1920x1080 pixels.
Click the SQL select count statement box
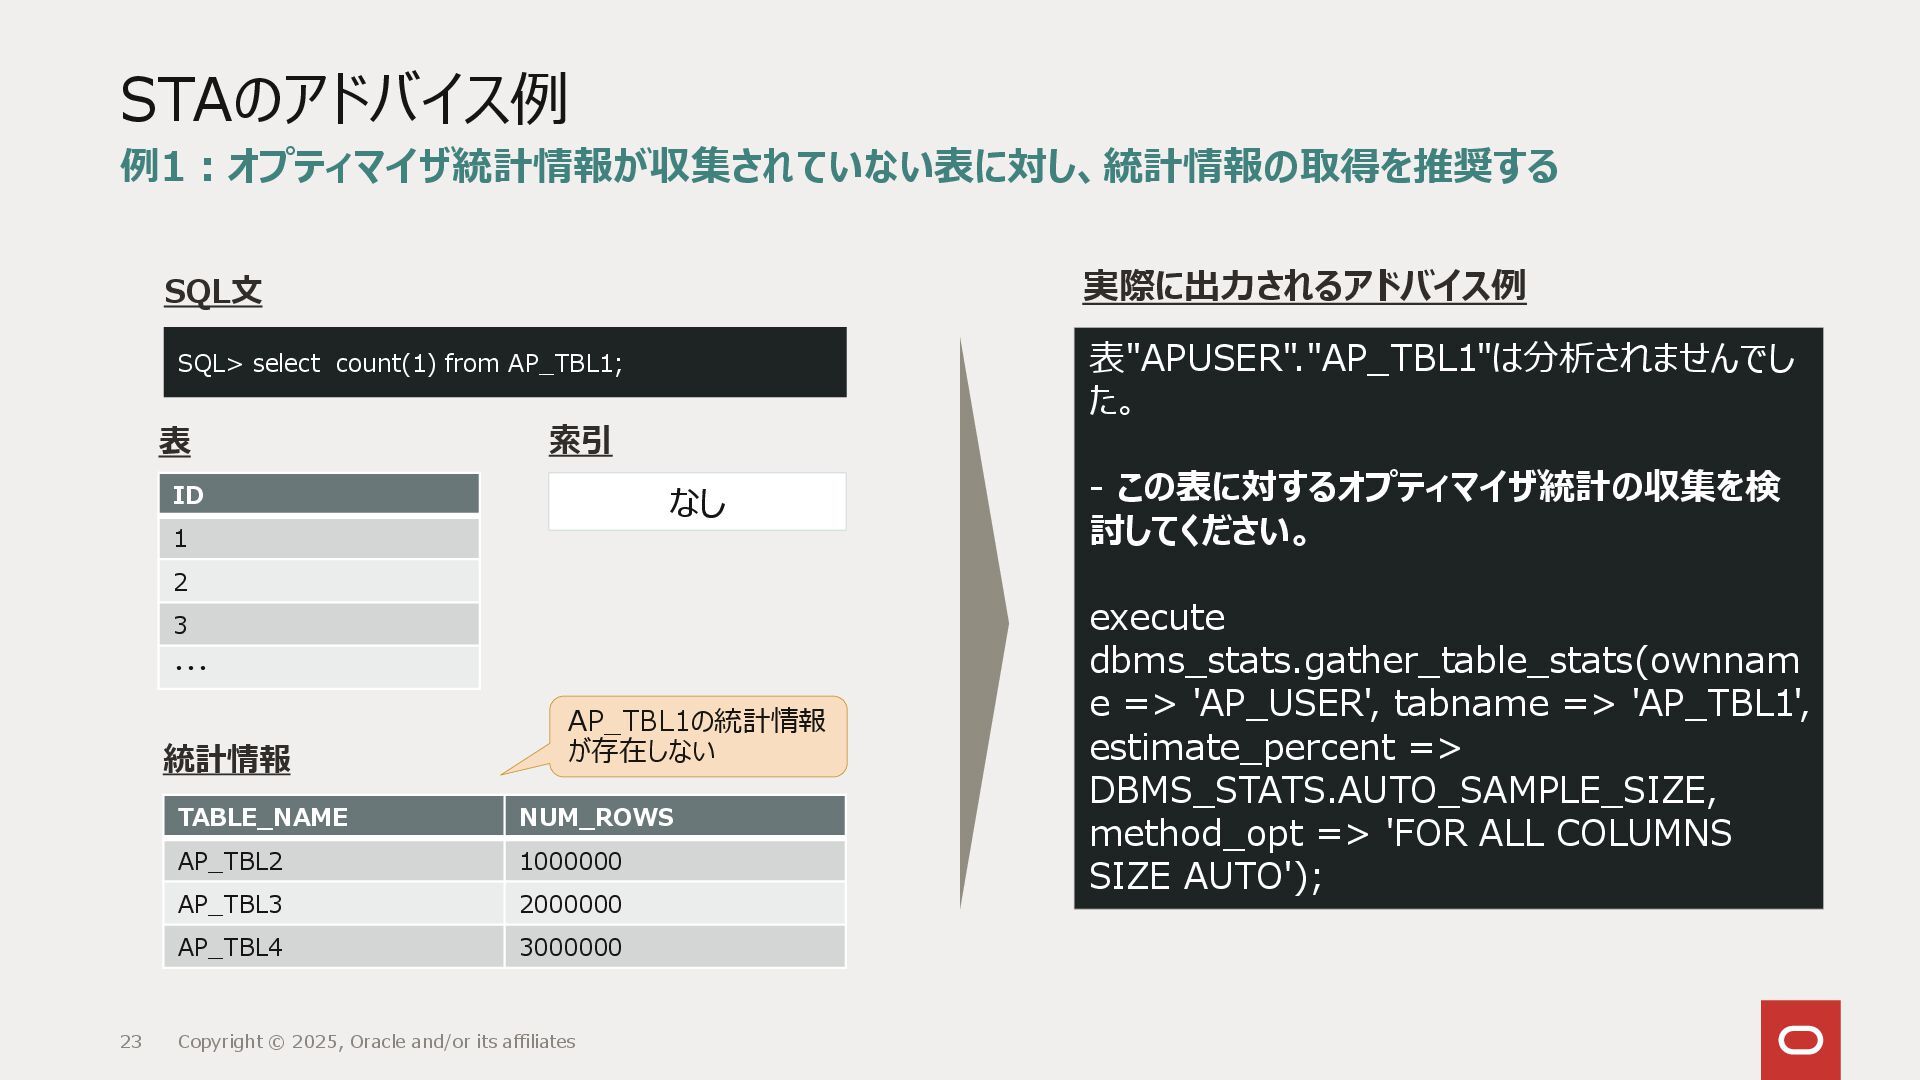[x=504, y=362]
